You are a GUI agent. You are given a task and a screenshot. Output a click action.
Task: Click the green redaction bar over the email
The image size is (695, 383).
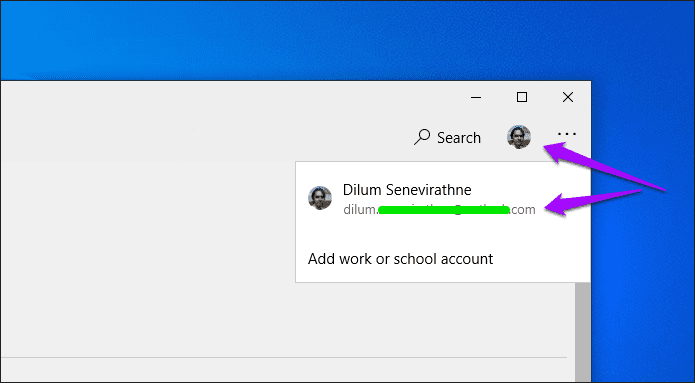pos(444,210)
